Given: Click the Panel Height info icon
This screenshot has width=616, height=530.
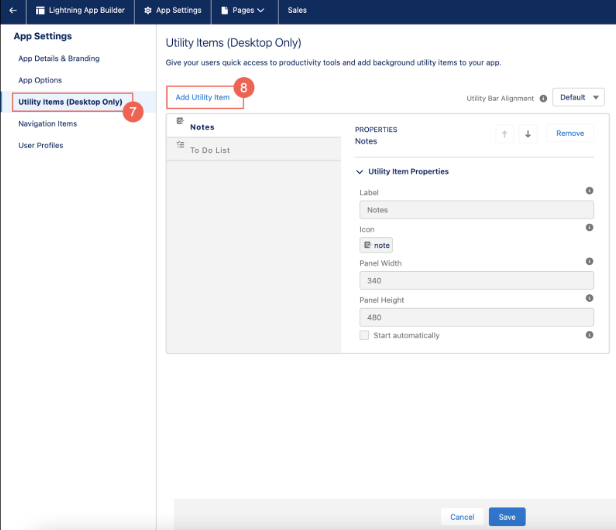Looking at the screenshot, I should pyautogui.click(x=589, y=299).
